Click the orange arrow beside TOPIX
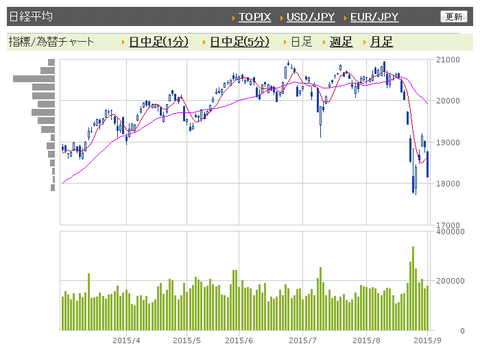Screen dimensions: 480x361 [x=234, y=18]
